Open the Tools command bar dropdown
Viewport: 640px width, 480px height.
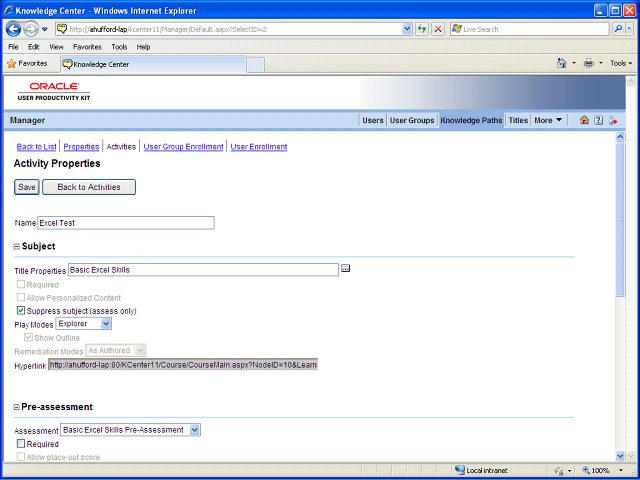(x=621, y=63)
